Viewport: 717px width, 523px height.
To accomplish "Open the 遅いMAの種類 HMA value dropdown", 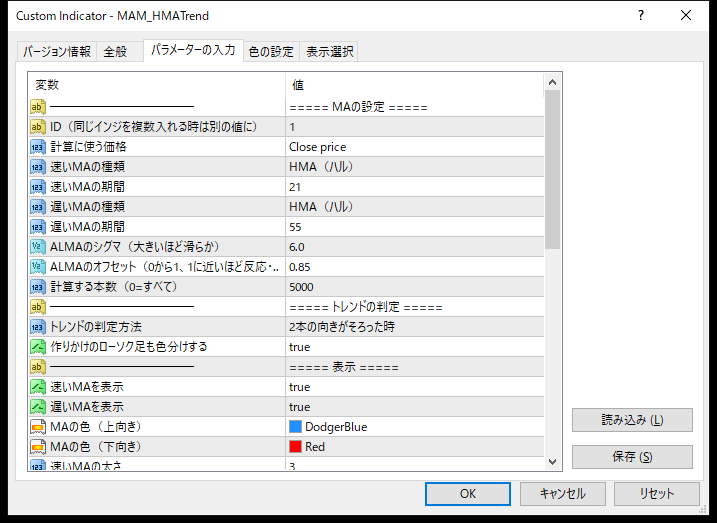I will pyautogui.click(x=415, y=207).
